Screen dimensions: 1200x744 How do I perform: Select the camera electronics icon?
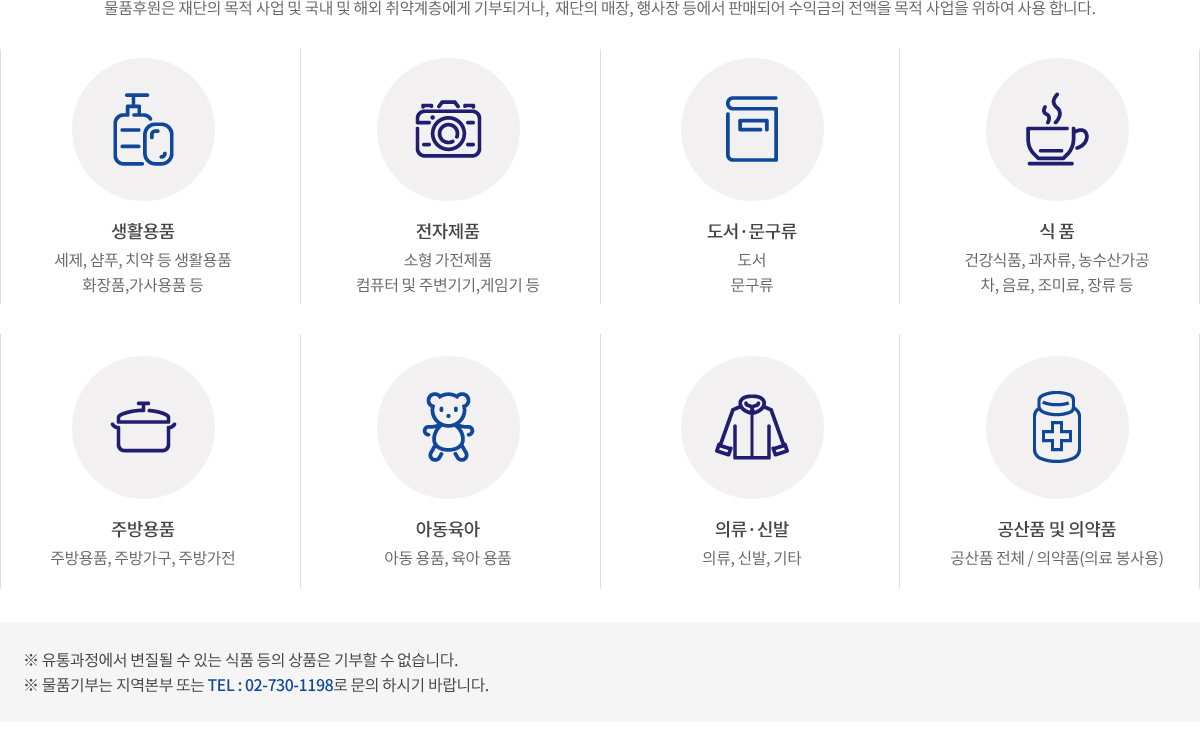point(448,130)
